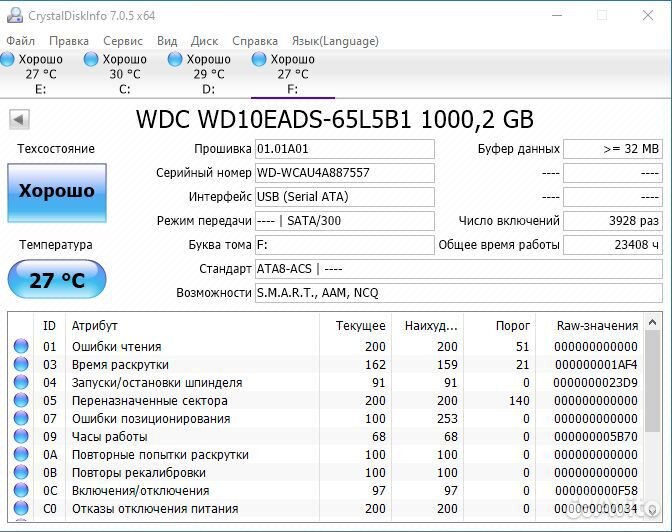Viewport: 672px width, 532px height.
Task: Open the Справка menu
Action: 255,41
